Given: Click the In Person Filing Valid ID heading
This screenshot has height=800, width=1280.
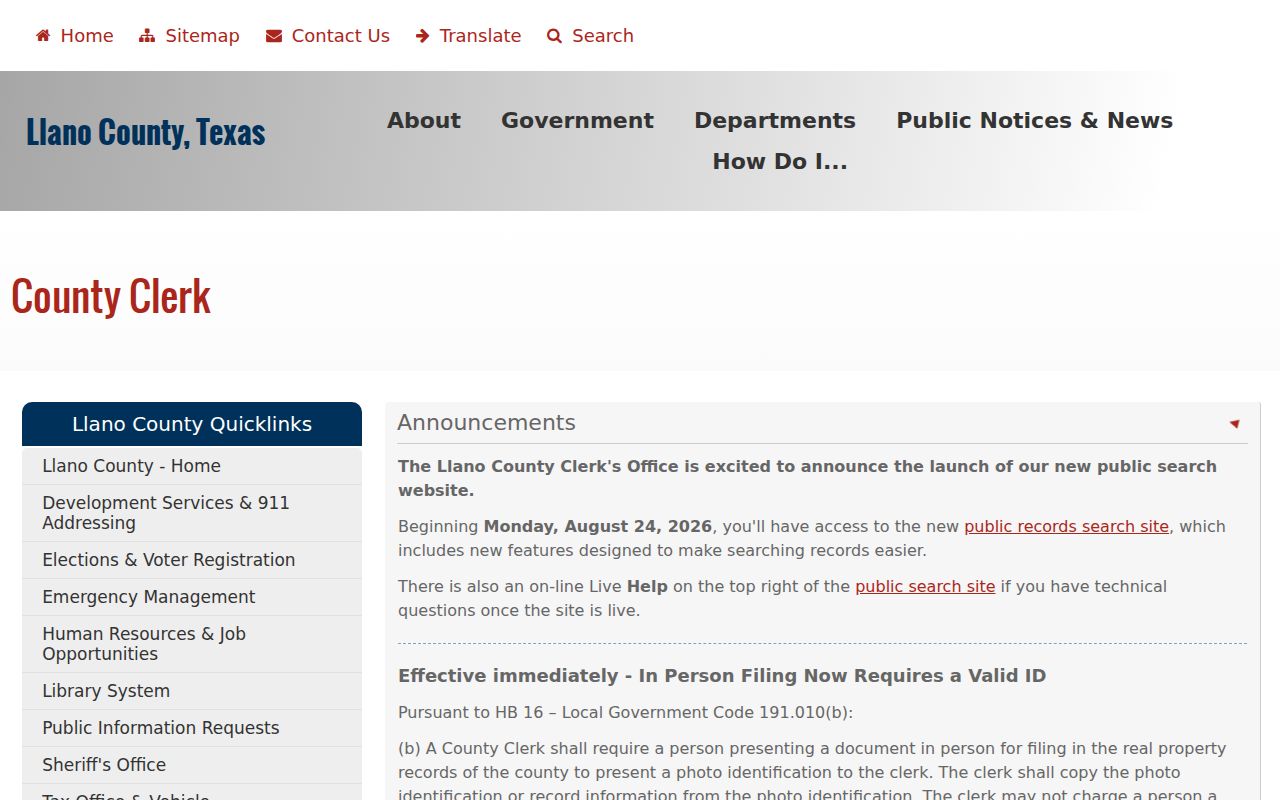Looking at the screenshot, I should pos(722,676).
